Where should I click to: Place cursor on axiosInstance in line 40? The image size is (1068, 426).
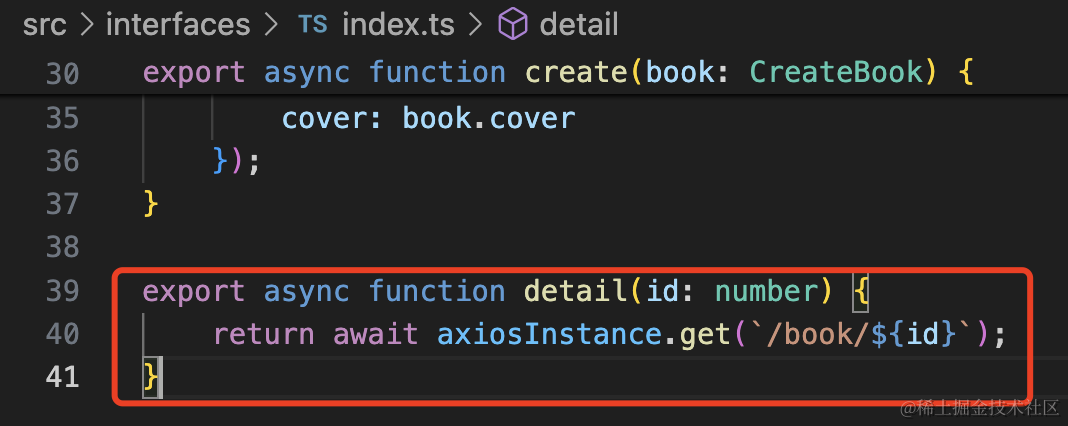pyautogui.click(x=550, y=334)
